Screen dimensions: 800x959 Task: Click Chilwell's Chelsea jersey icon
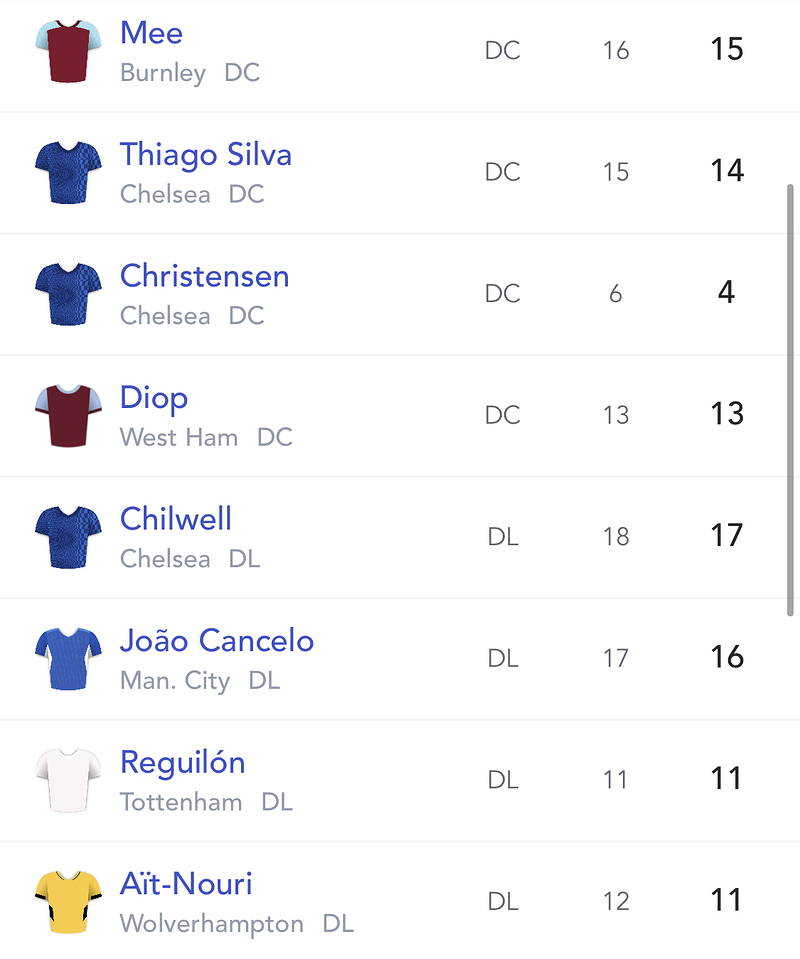click(x=68, y=538)
